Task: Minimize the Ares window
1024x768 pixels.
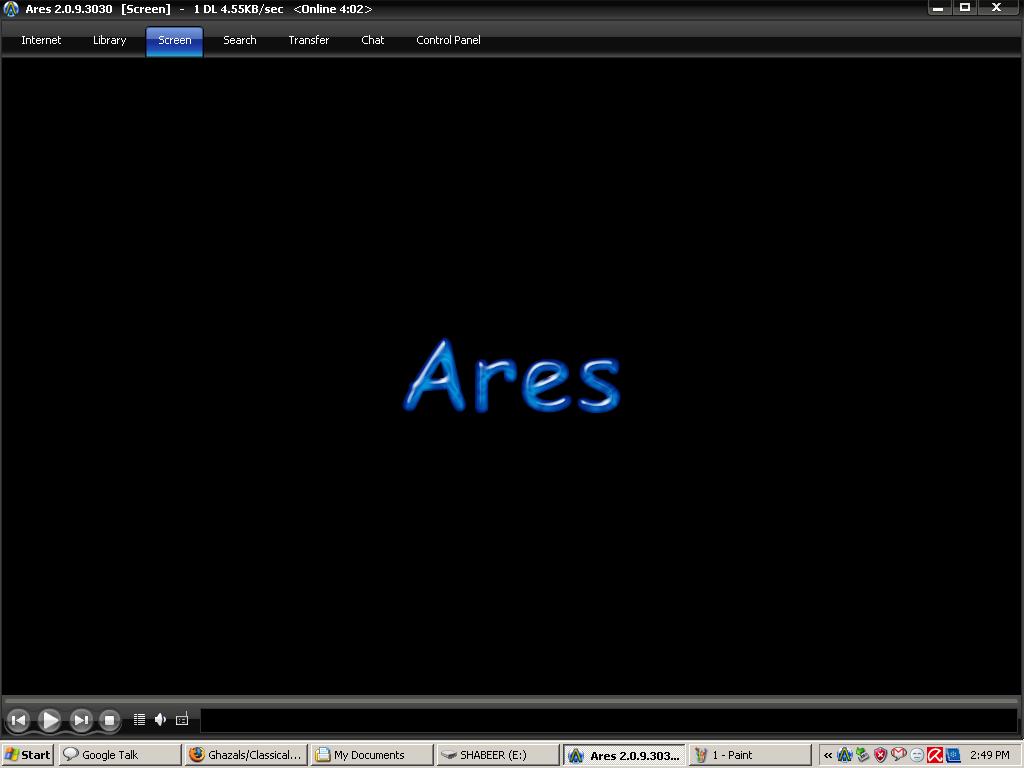Action: tap(938, 8)
